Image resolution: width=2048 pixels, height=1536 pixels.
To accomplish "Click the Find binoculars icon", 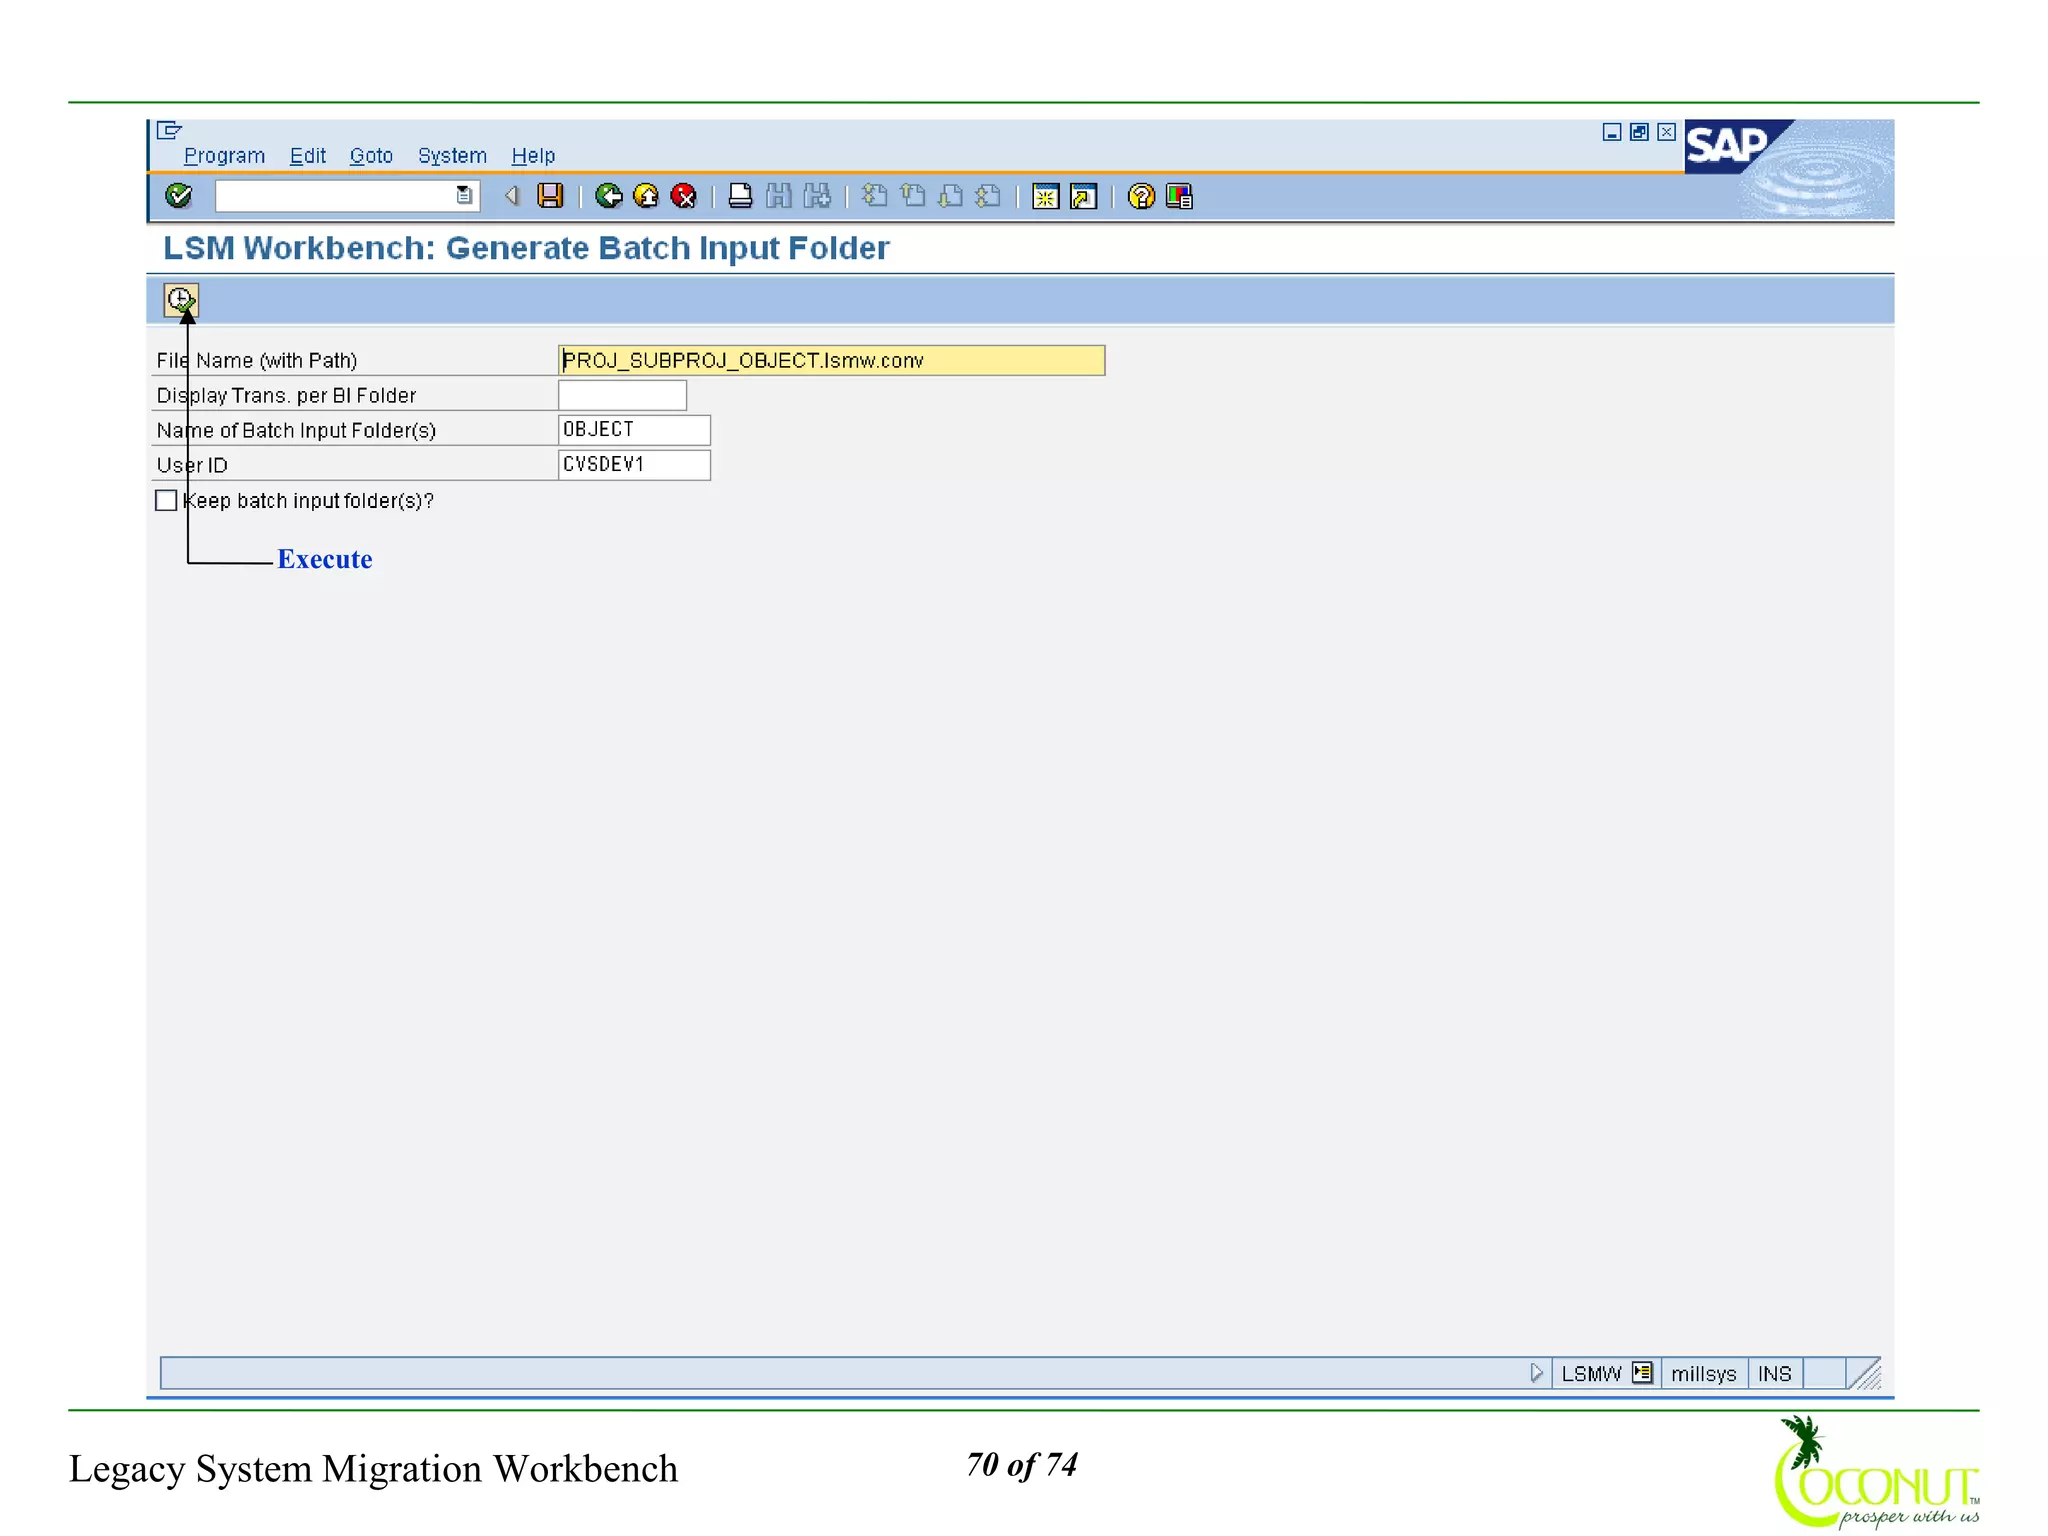I will 779,196.
